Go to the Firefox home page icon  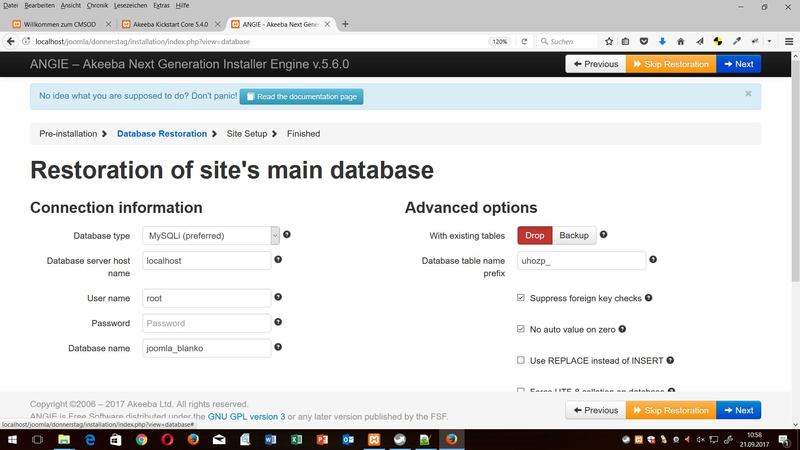(x=681, y=41)
